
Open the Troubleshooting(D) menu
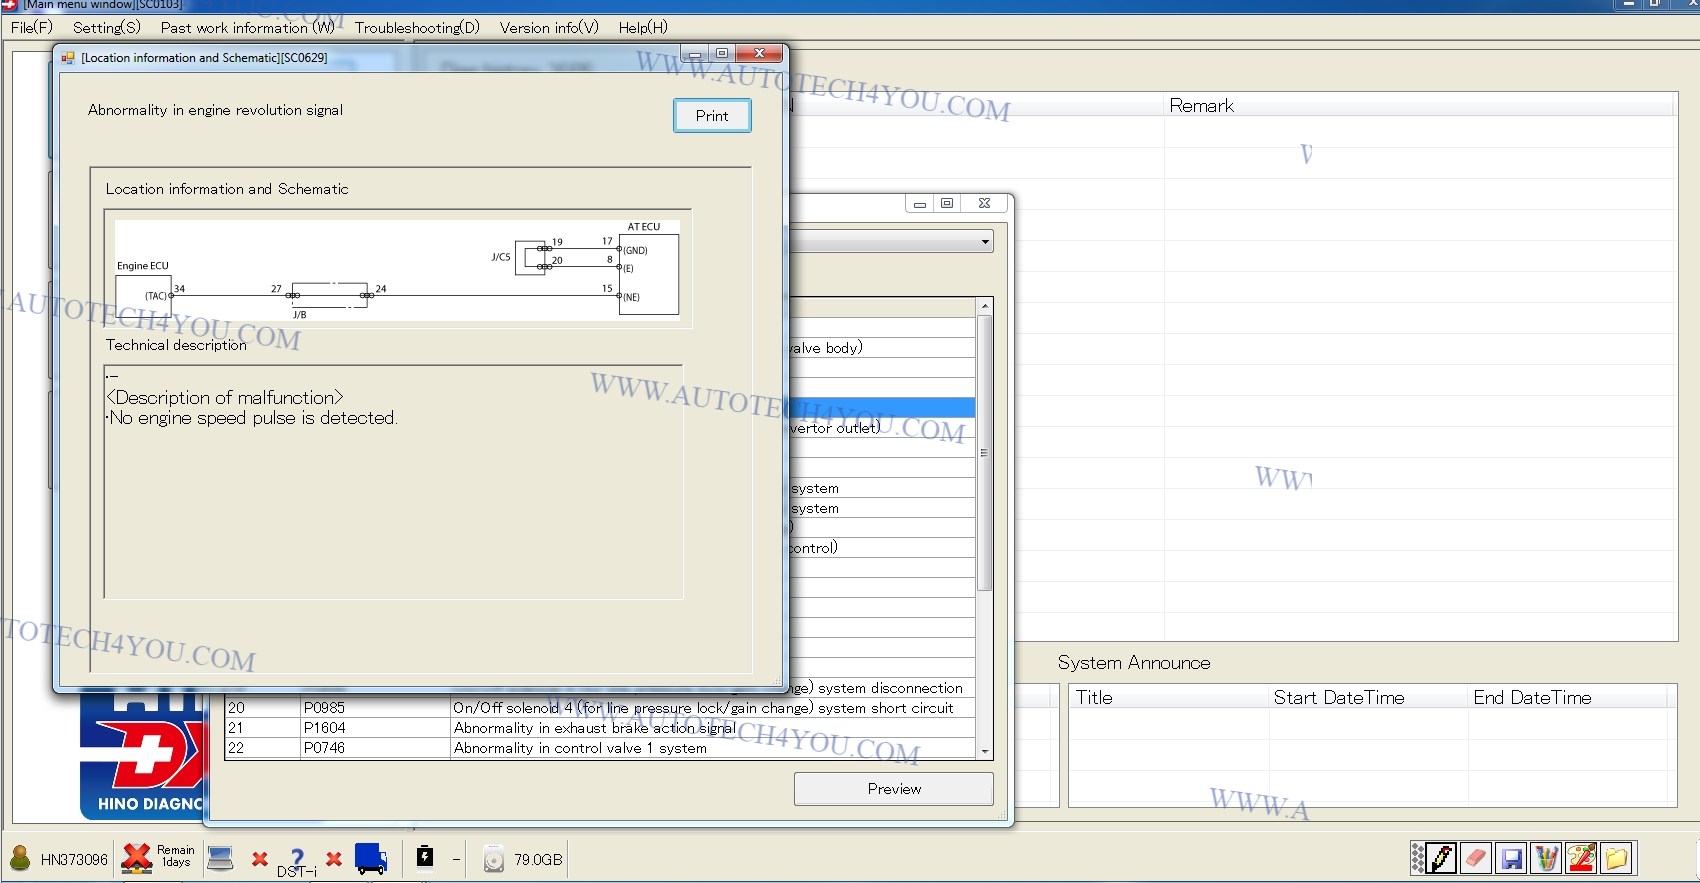click(417, 27)
